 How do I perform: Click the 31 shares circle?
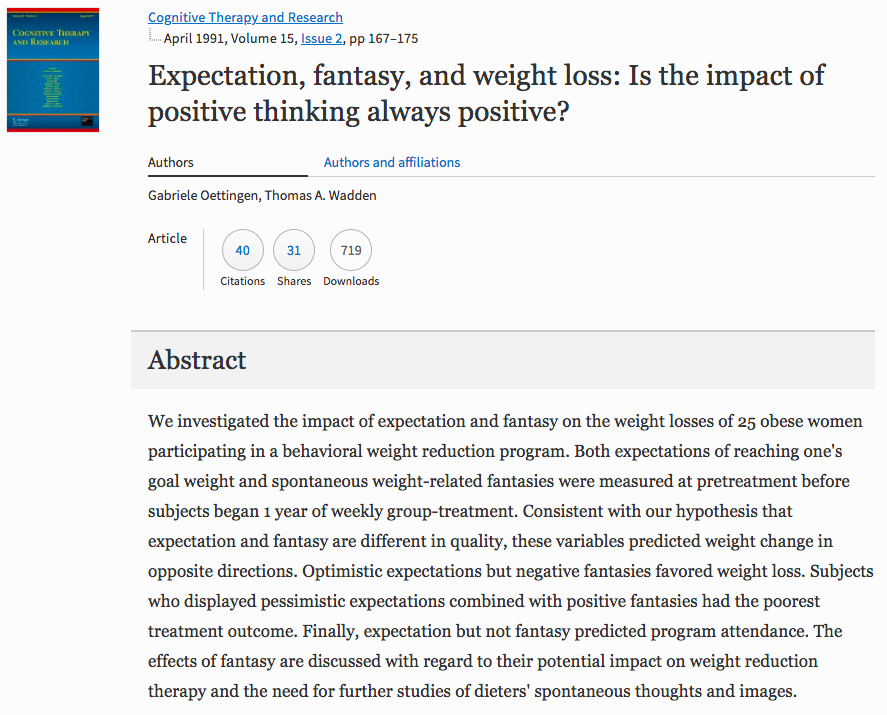point(294,251)
